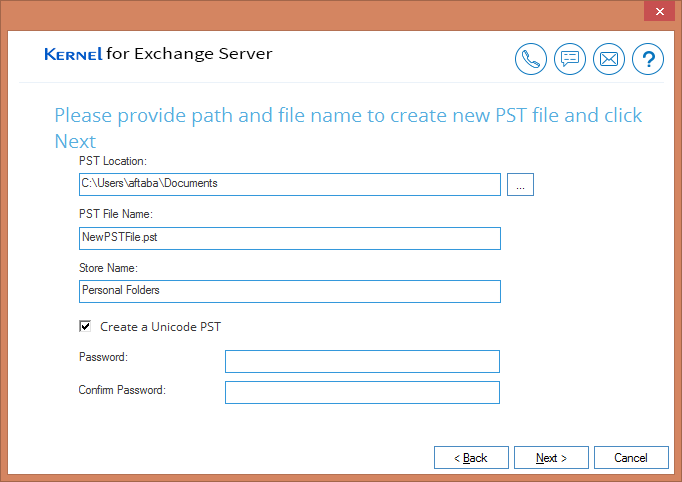Browse PST location with the ellipsis button
This screenshot has width=682, height=482.
(x=520, y=184)
